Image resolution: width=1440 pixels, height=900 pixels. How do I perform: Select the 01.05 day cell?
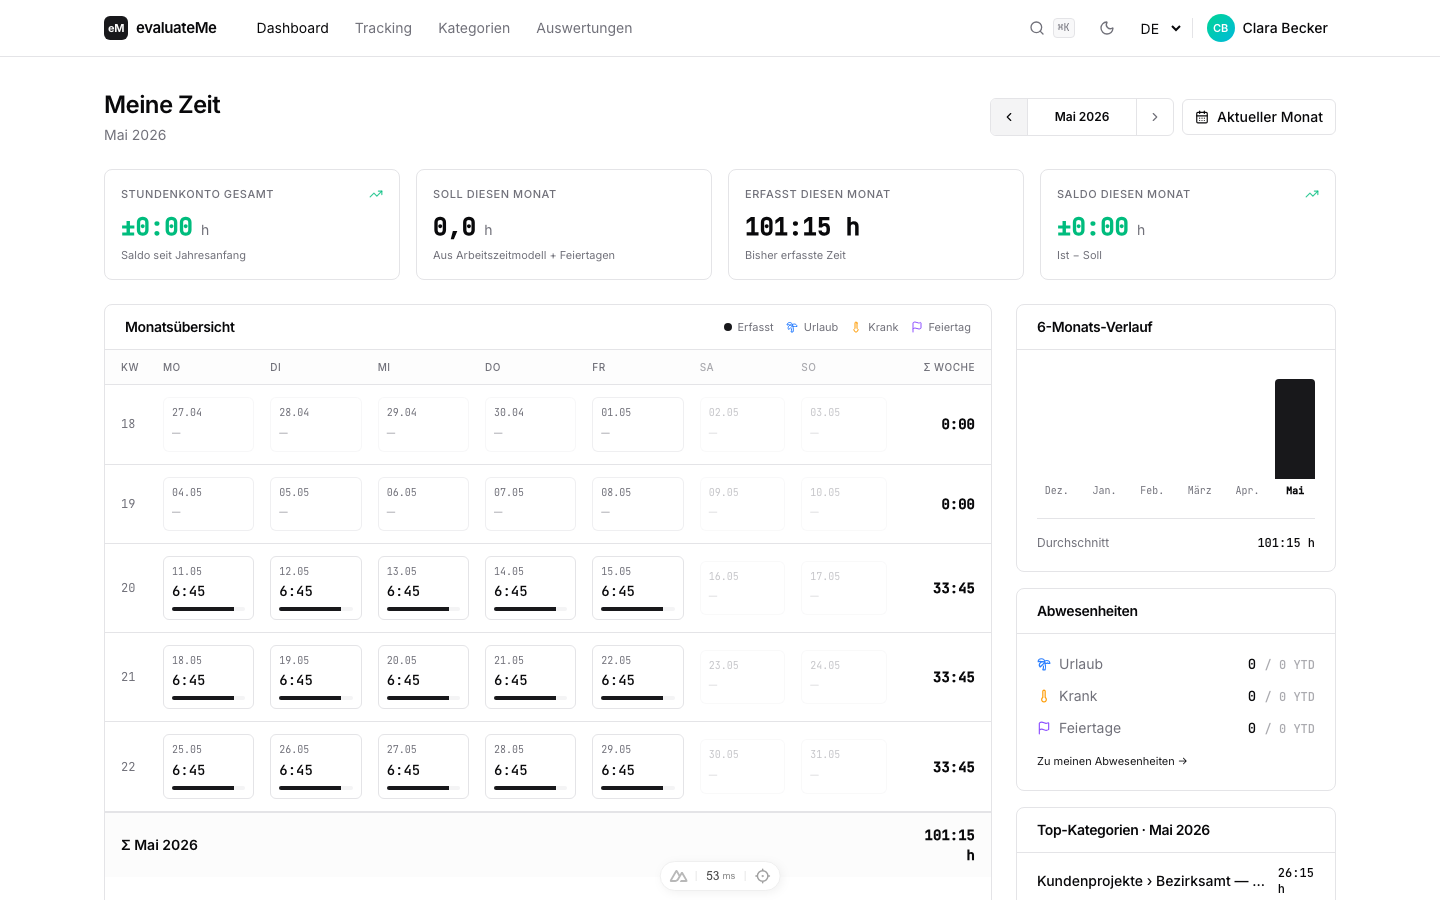coord(638,424)
